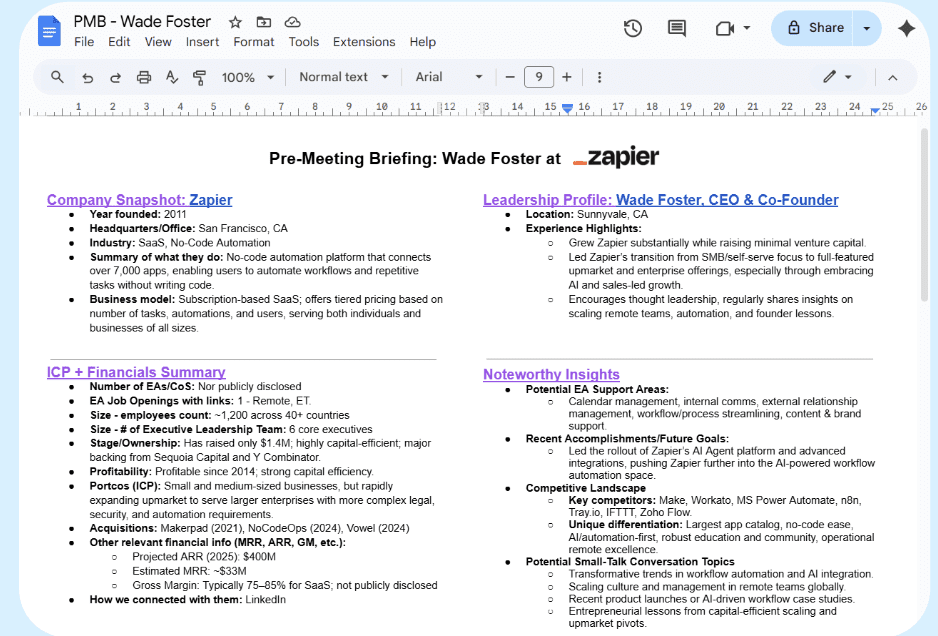938x636 pixels.
Task: Open the Company Snapshot: Zapier link
Action: point(139,200)
